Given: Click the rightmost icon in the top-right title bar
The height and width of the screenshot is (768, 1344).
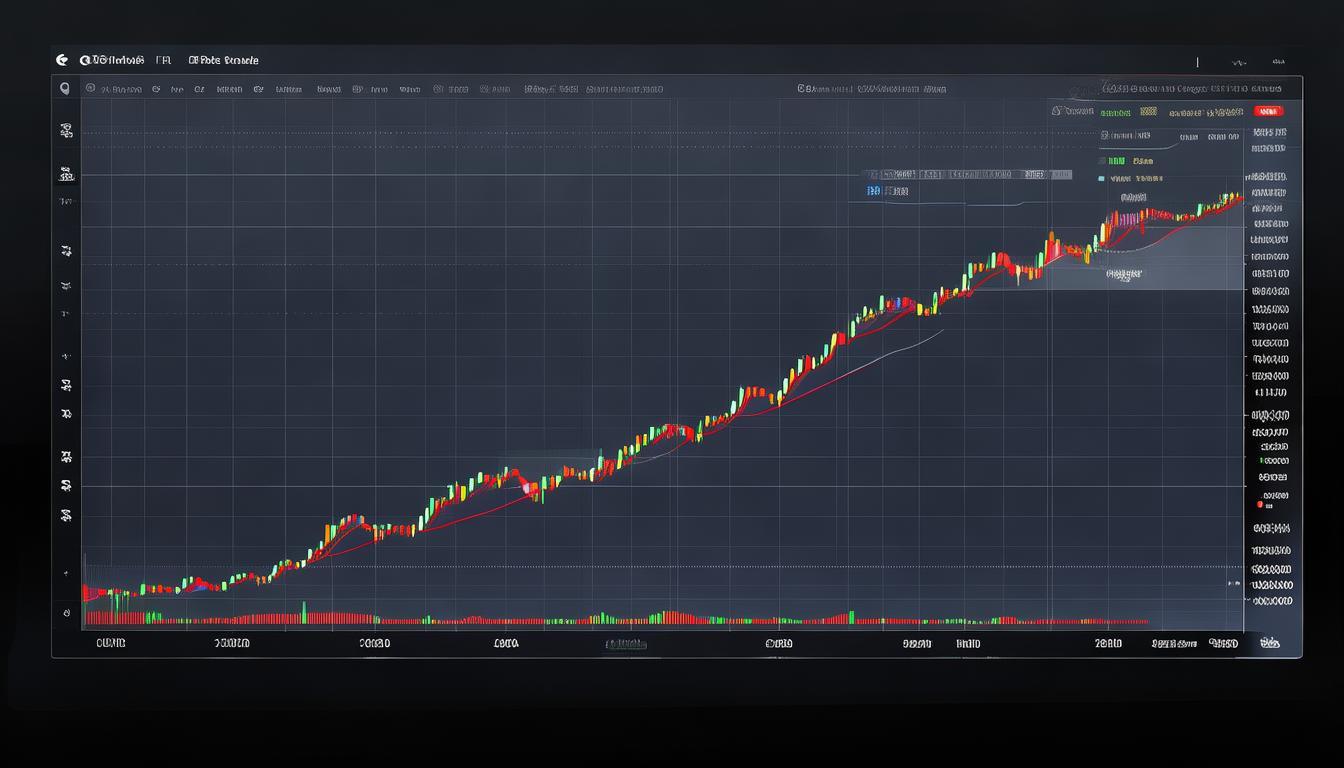Looking at the screenshot, I should coord(1275,61).
